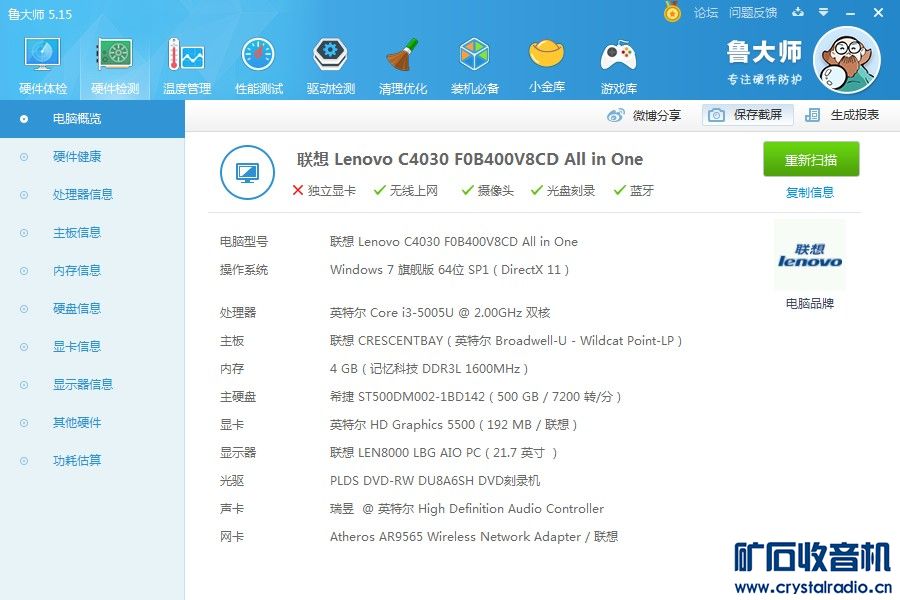The width and height of the screenshot is (900, 600).
Task: Open 处理器信息 sidebar item
Action: 92,195
